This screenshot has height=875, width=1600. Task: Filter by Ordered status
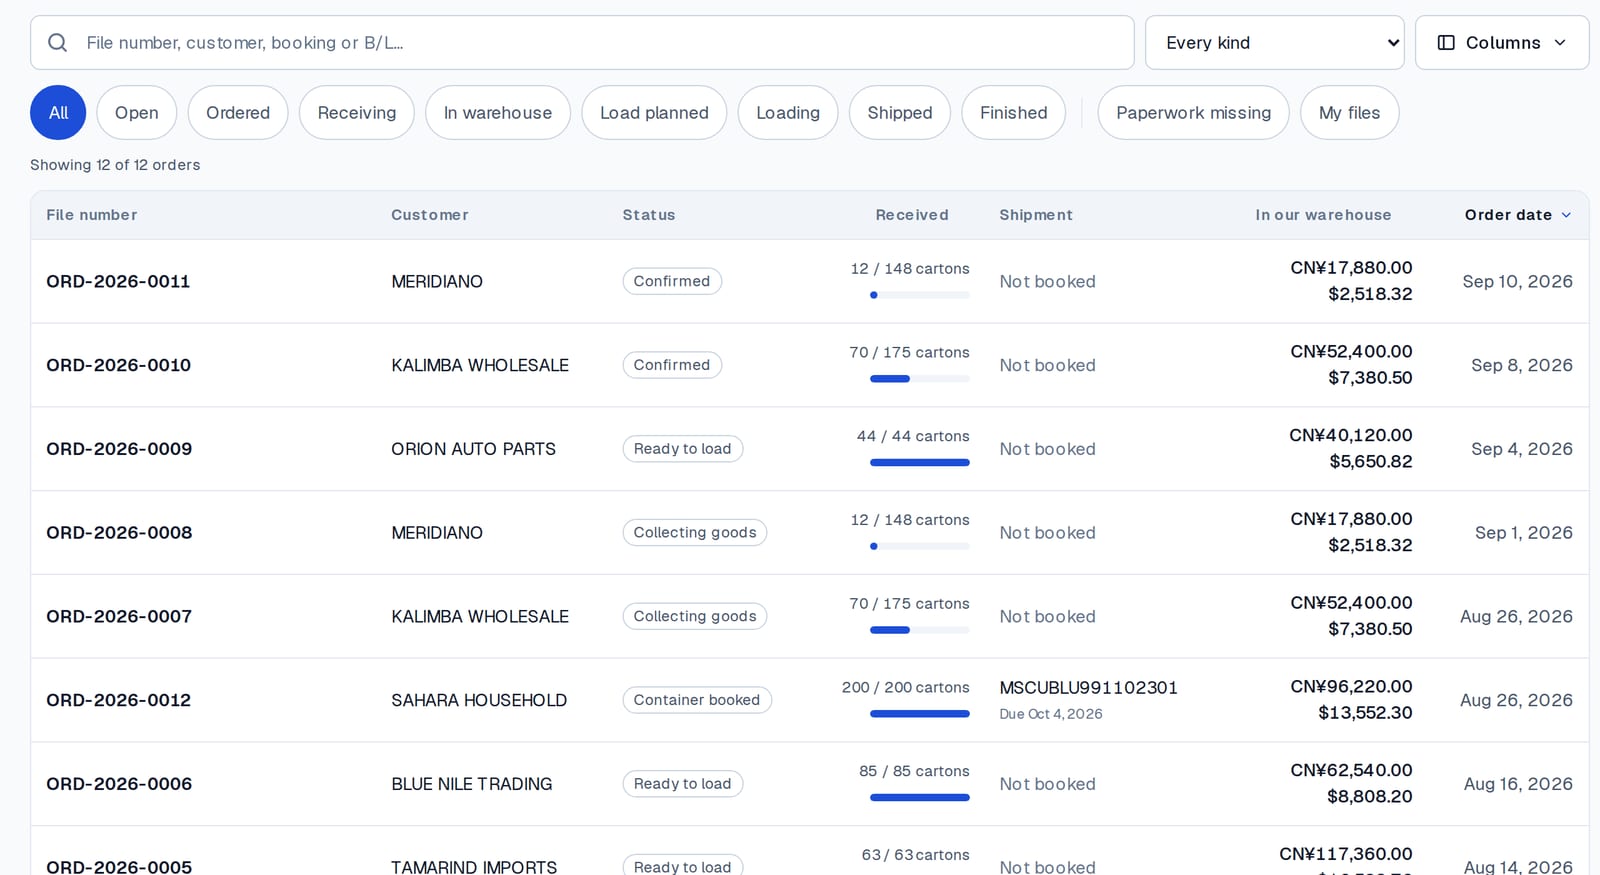[238, 113]
